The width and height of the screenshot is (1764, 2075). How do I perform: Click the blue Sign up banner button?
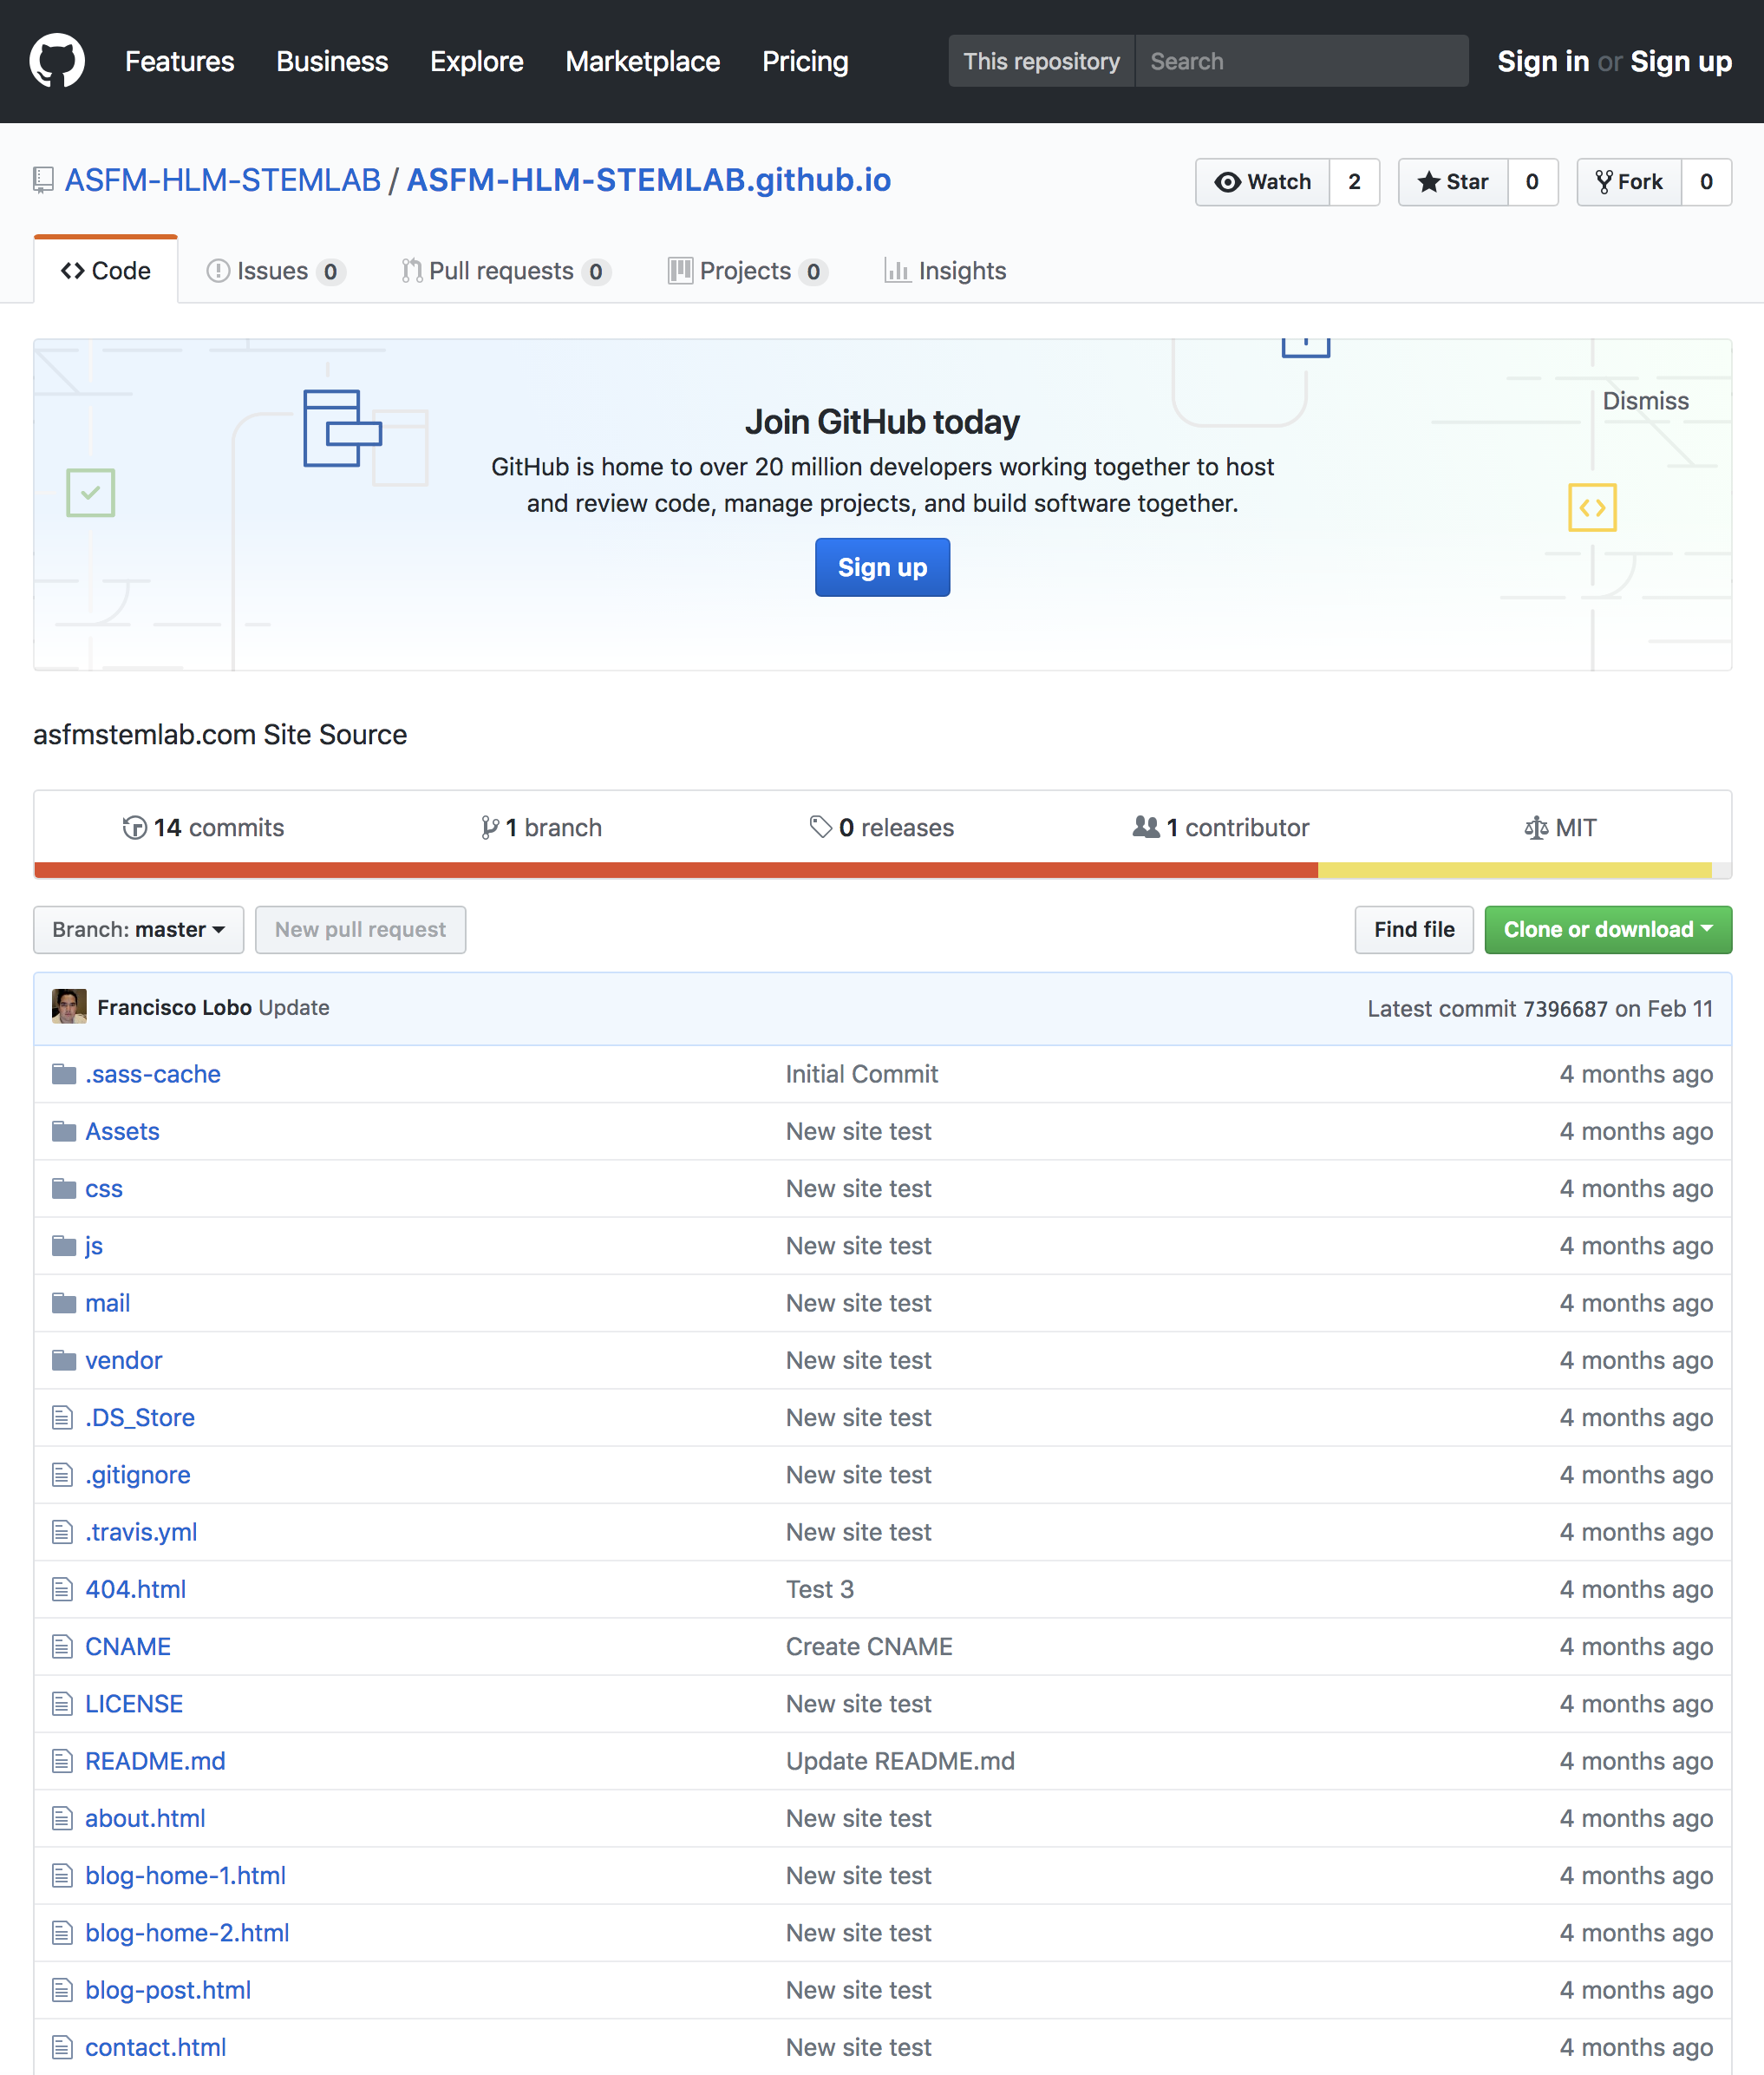click(x=882, y=567)
